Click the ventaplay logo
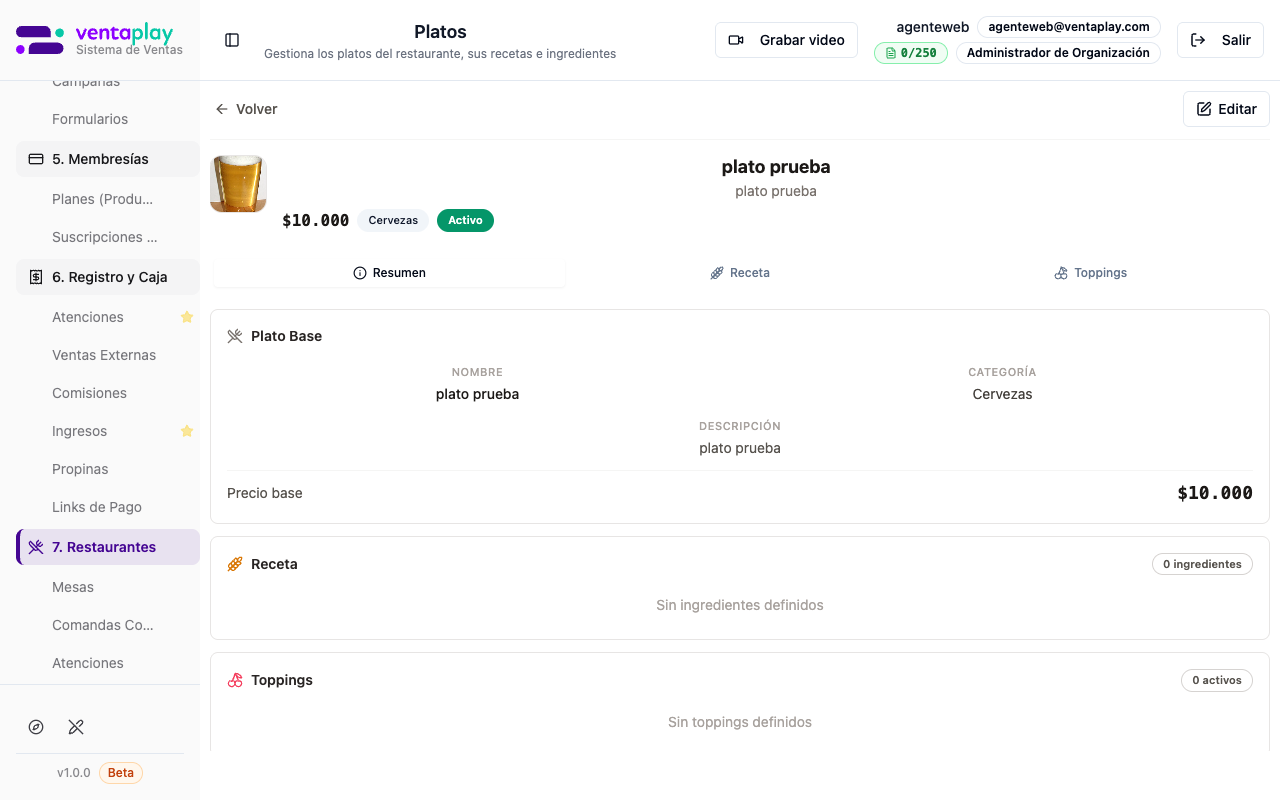Image resolution: width=1280 pixels, height=800 pixels. 100,40
